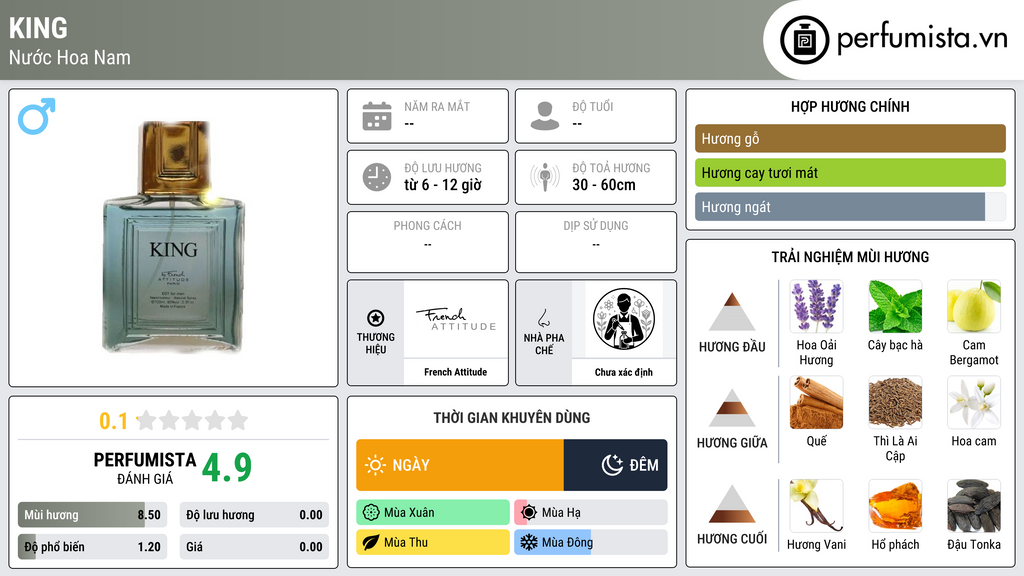The width and height of the screenshot is (1024, 576).
Task: Click the Hương đầu pyramid icon
Action: [732, 312]
